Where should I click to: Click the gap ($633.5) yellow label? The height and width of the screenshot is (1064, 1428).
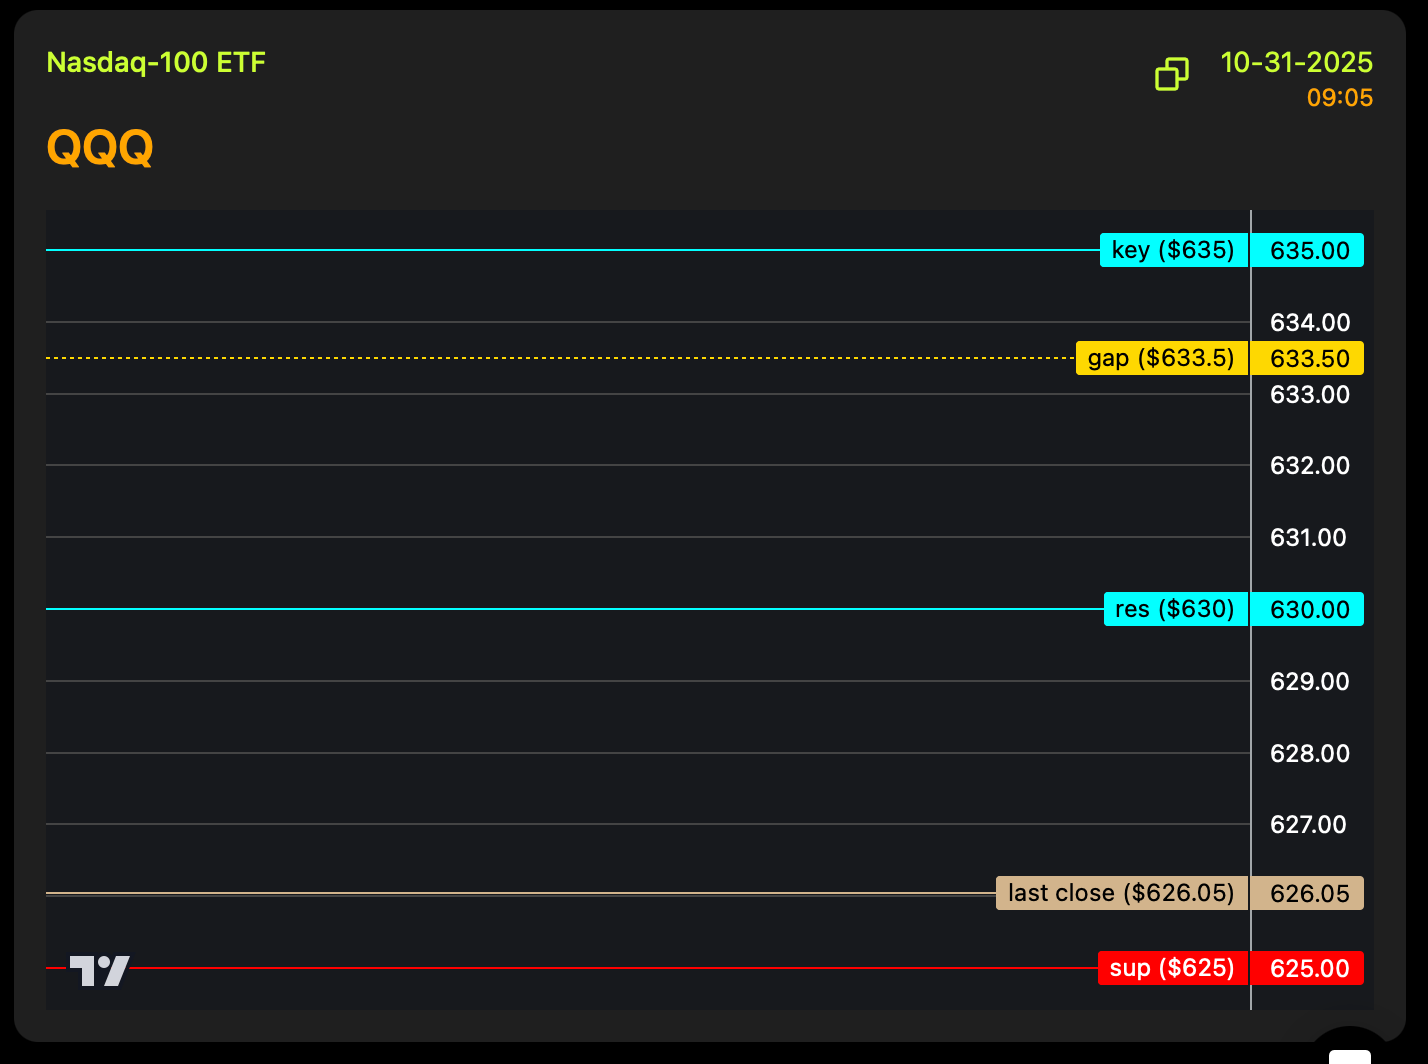1161,358
